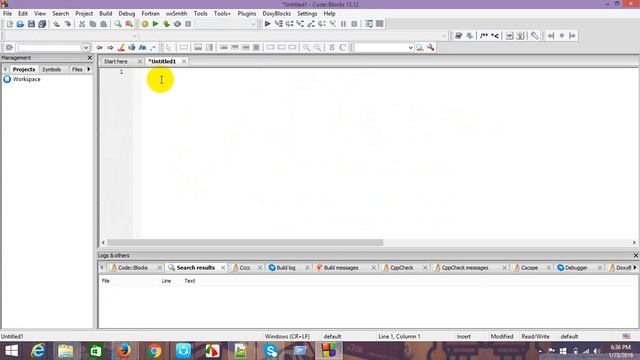The image size is (640, 360).
Task: Click the debugger Pause icon
Action: click(x=343, y=24)
